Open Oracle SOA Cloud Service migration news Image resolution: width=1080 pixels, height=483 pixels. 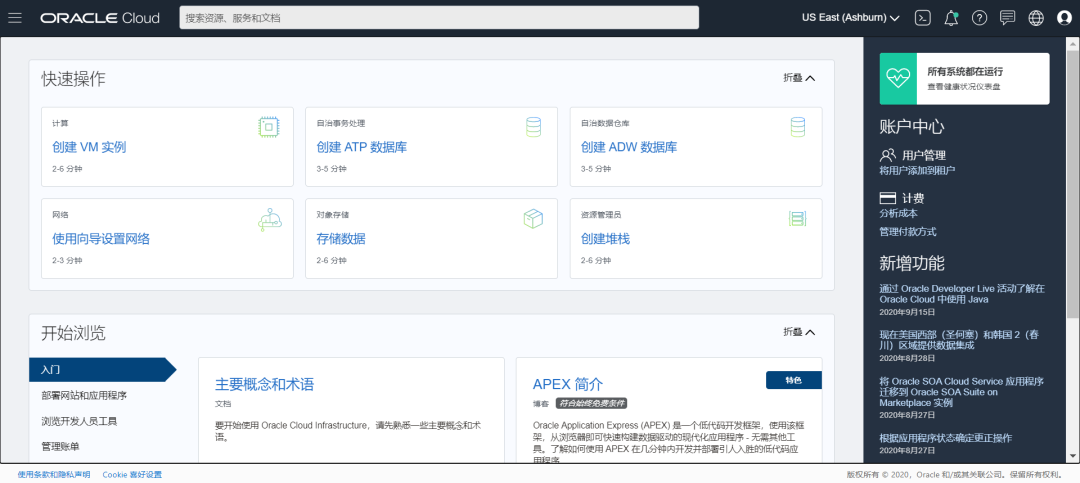click(x=962, y=392)
